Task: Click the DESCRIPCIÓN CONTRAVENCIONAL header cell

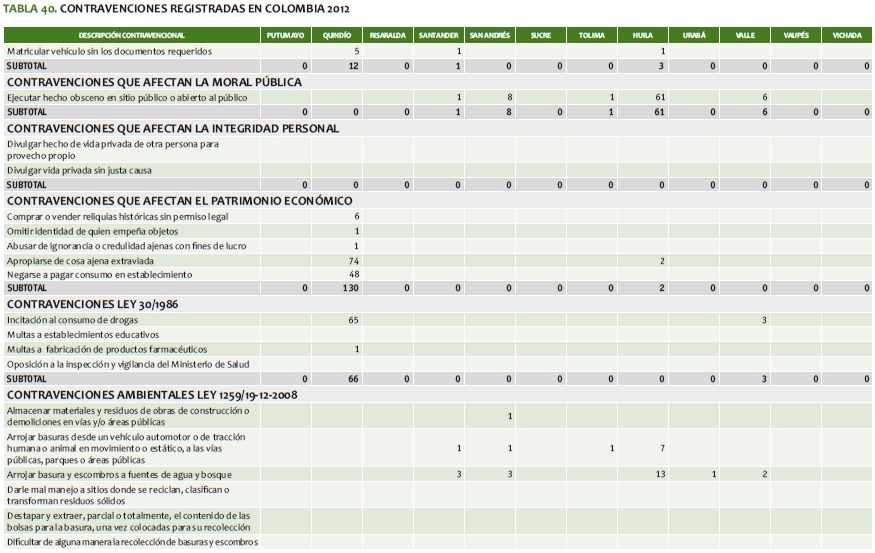Action: tap(131, 35)
